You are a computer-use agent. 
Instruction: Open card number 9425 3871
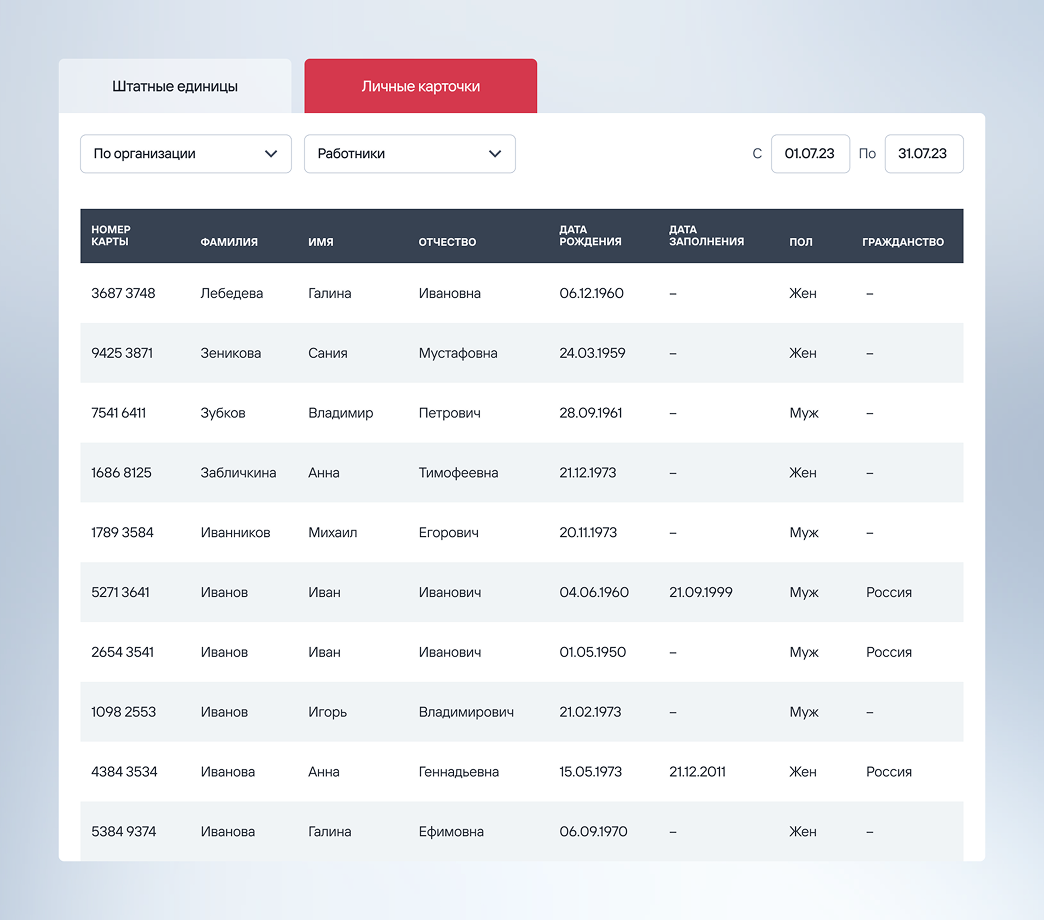(x=122, y=353)
